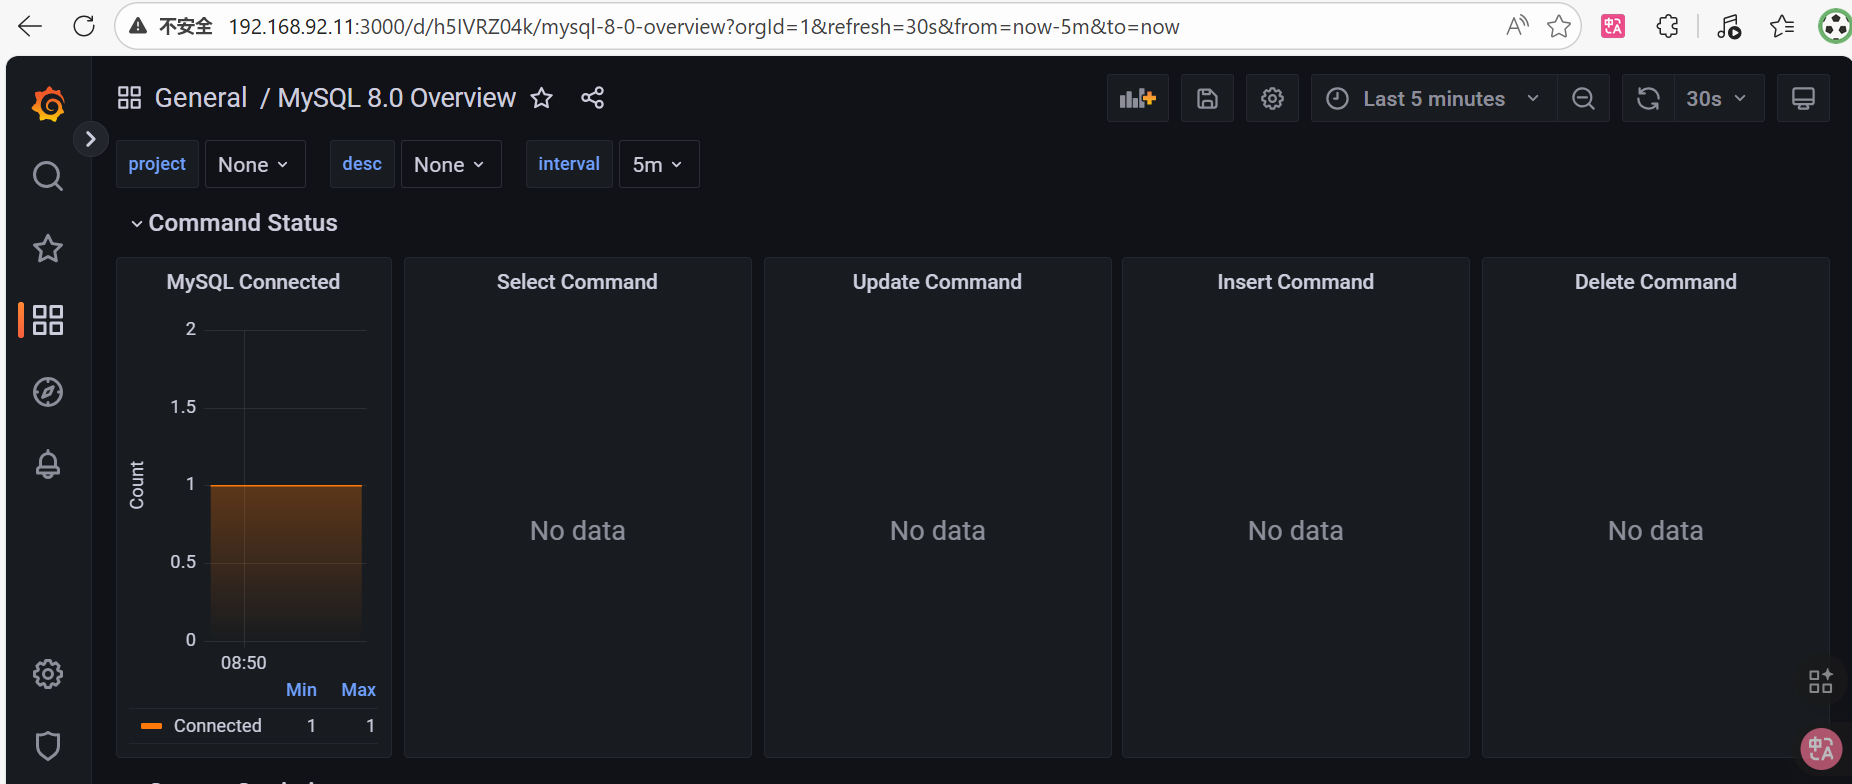Click the interval variable label
The image size is (1852, 784).
click(569, 164)
